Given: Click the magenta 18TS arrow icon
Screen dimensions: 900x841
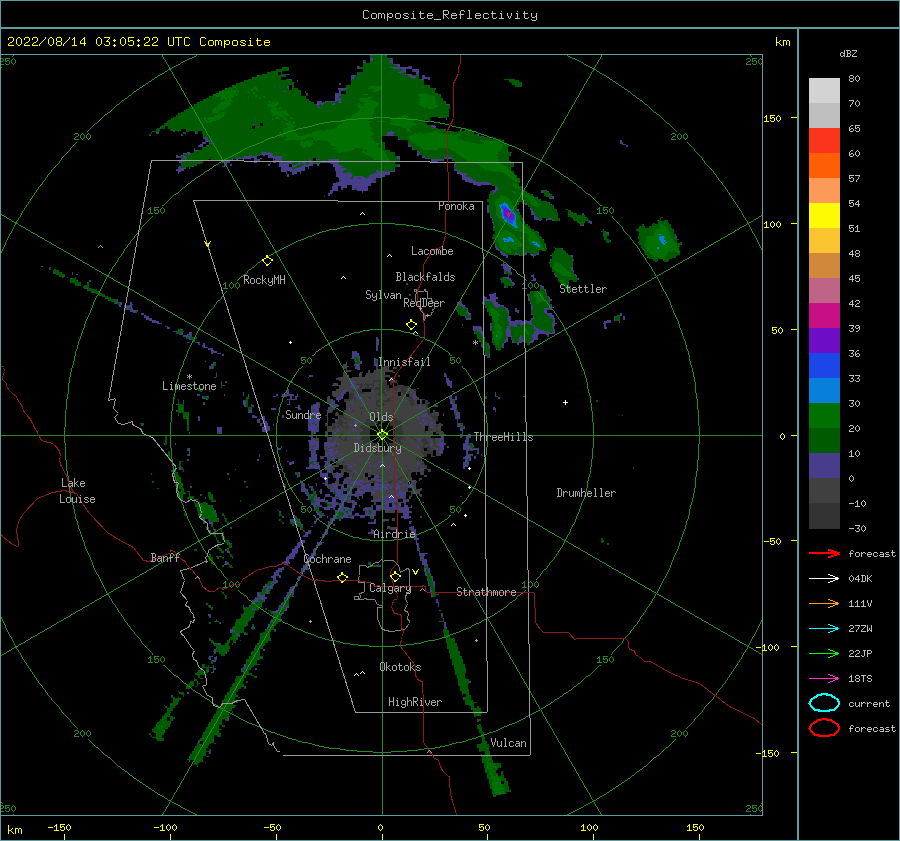Looking at the screenshot, I should coord(824,679).
